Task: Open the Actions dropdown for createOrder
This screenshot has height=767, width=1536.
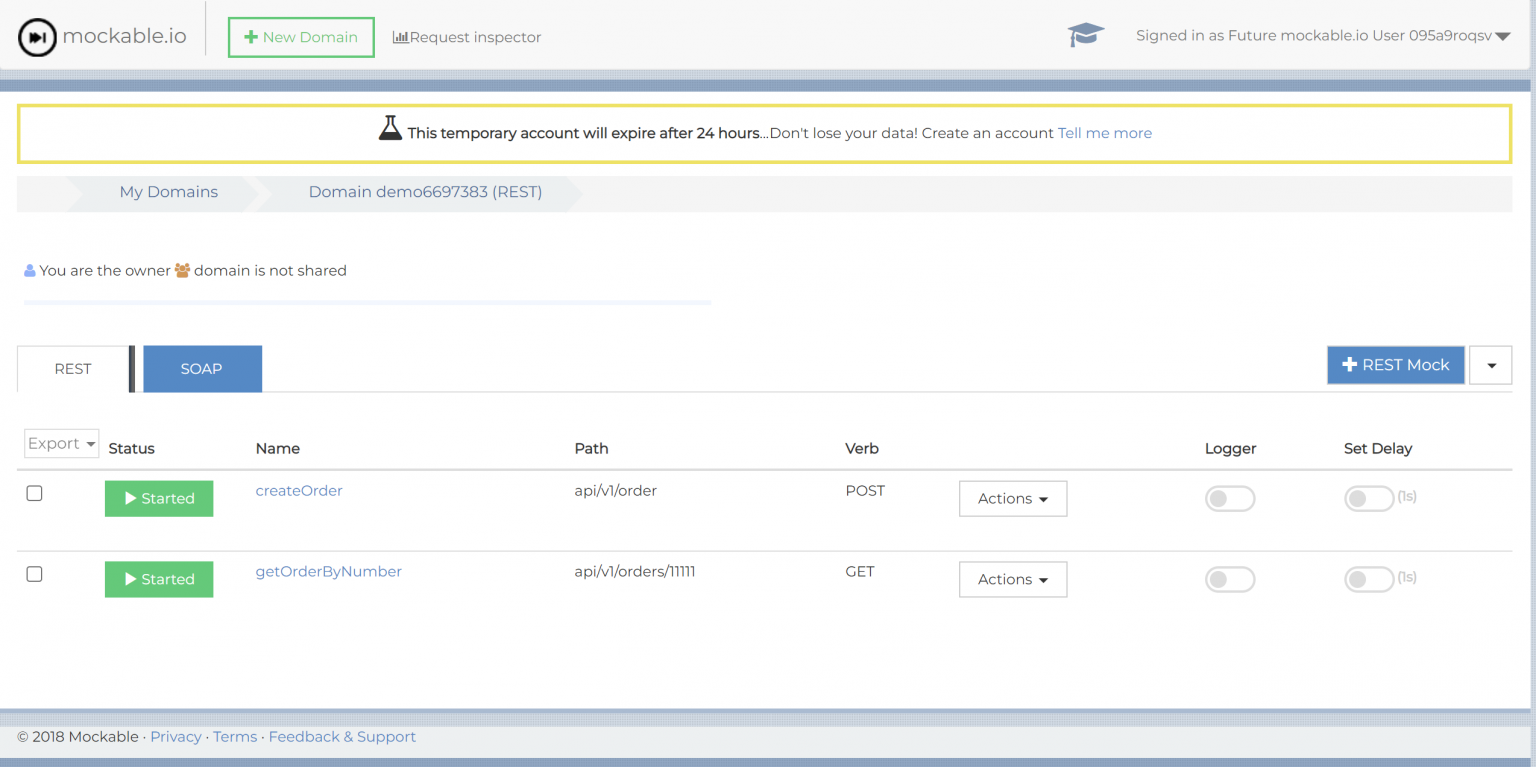Action: click(1013, 498)
